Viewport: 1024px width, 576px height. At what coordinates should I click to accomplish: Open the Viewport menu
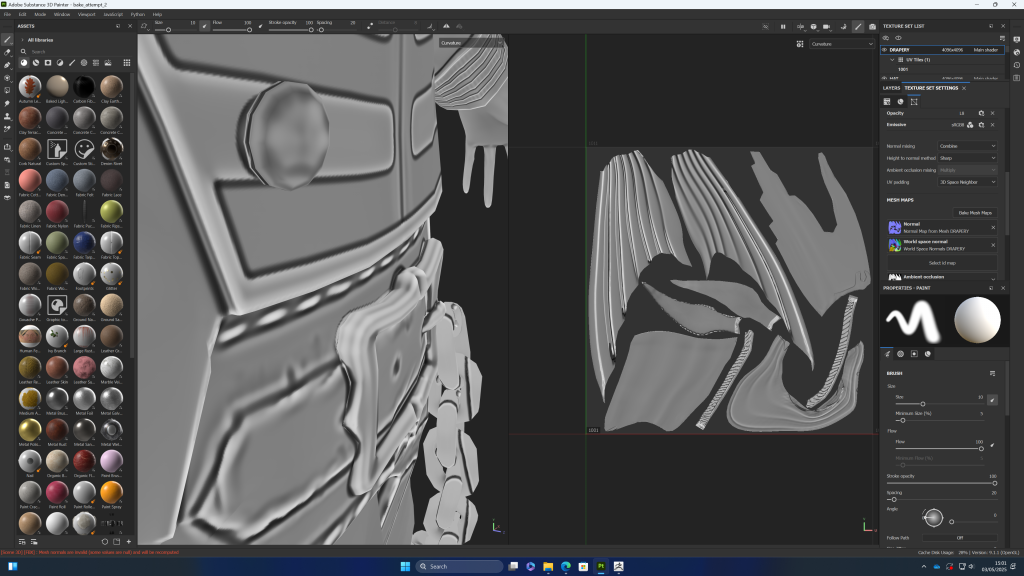tap(87, 14)
